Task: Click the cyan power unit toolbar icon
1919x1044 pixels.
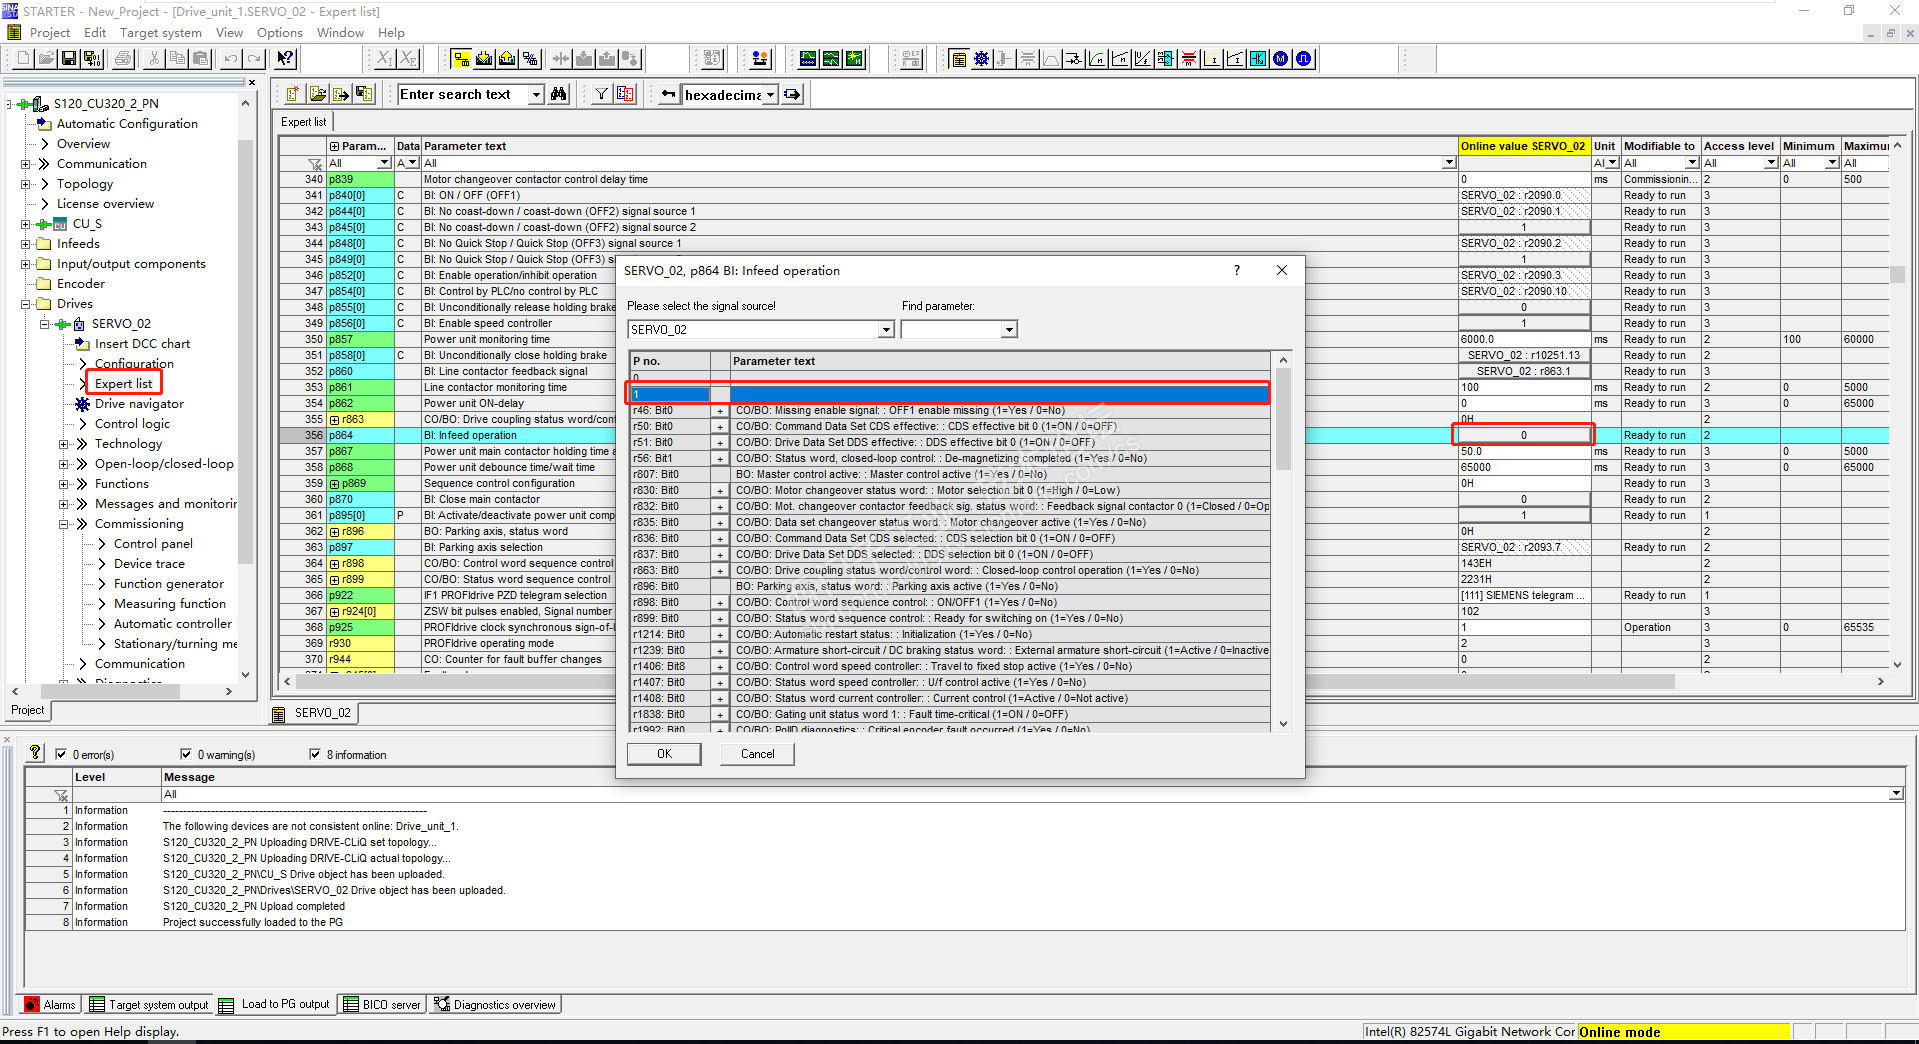Action: [x=1258, y=59]
